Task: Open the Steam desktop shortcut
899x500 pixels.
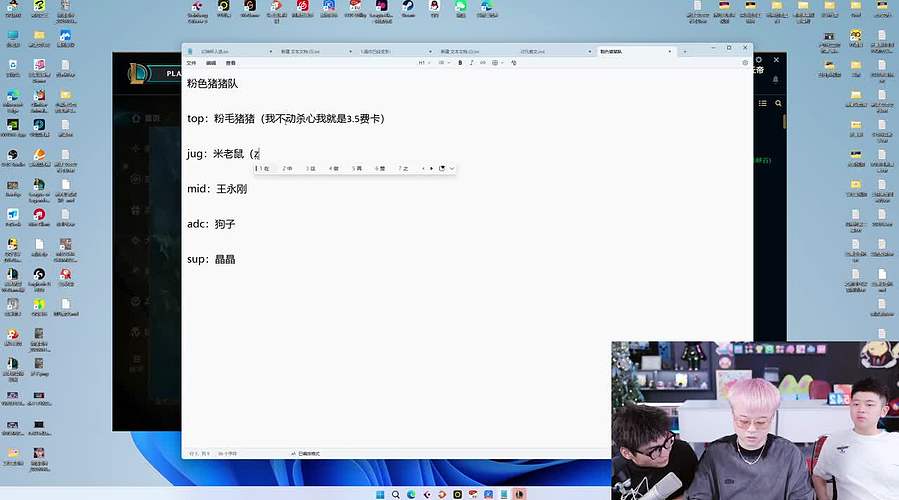Action: [408, 9]
